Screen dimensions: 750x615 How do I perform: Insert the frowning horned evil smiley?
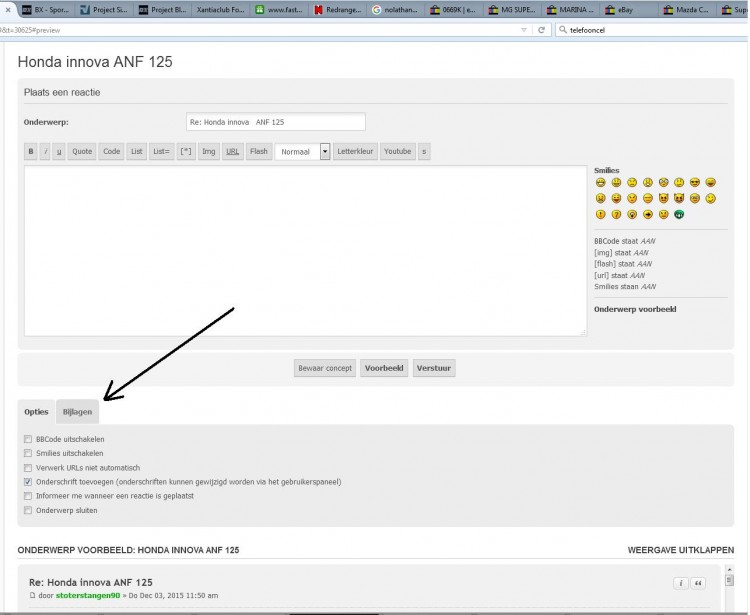(x=663, y=198)
